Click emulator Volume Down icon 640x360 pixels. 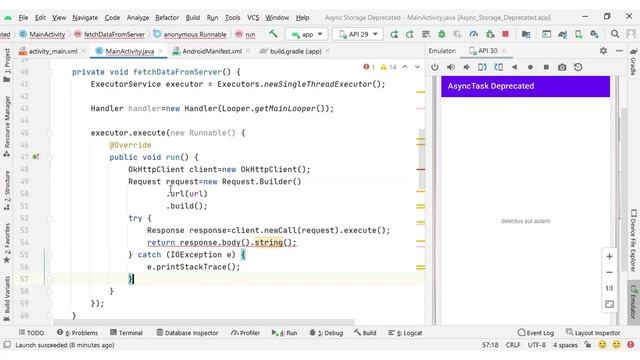coord(467,67)
